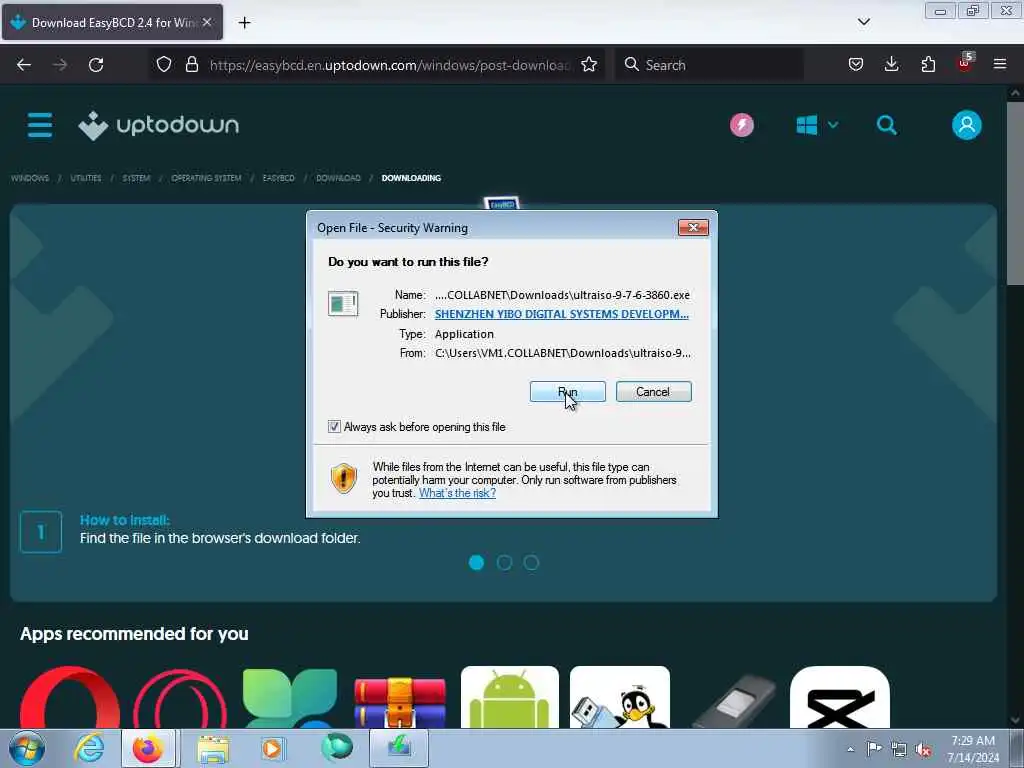This screenshot has width=1024, height=768.
Task: Open the Opera recommended app
Action: coord(70,697)
